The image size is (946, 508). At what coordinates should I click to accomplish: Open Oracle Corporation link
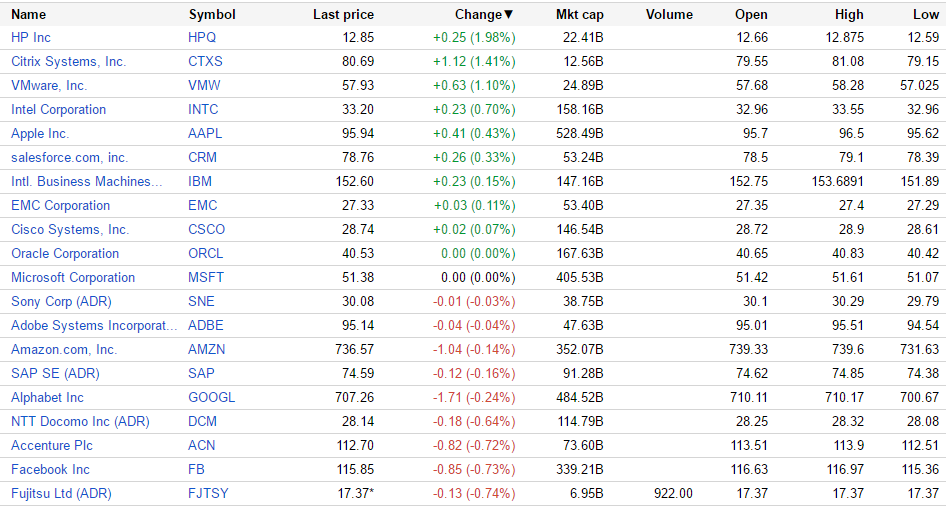tap(65, 253)
